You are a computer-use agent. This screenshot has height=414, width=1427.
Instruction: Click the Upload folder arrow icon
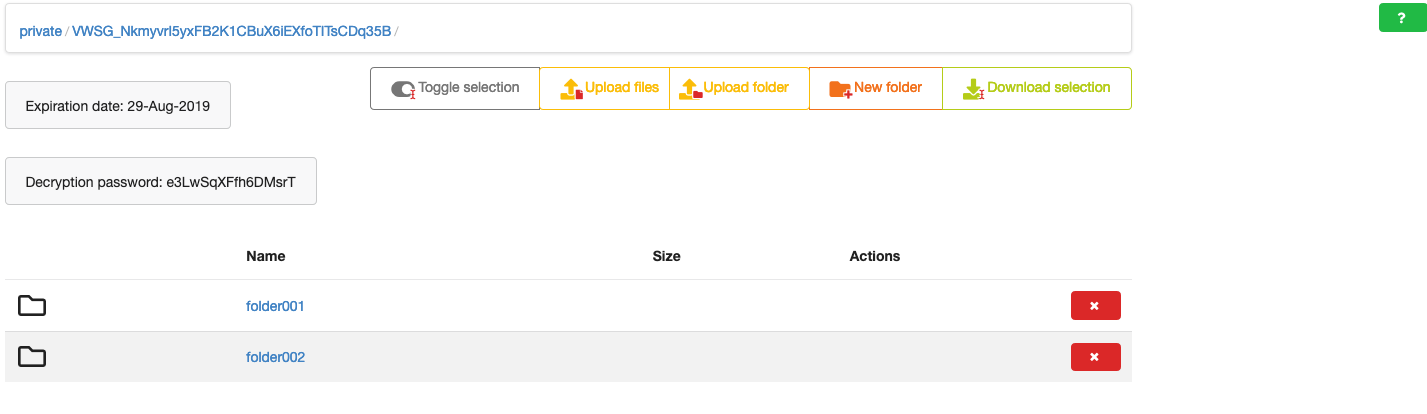point(690,89)
